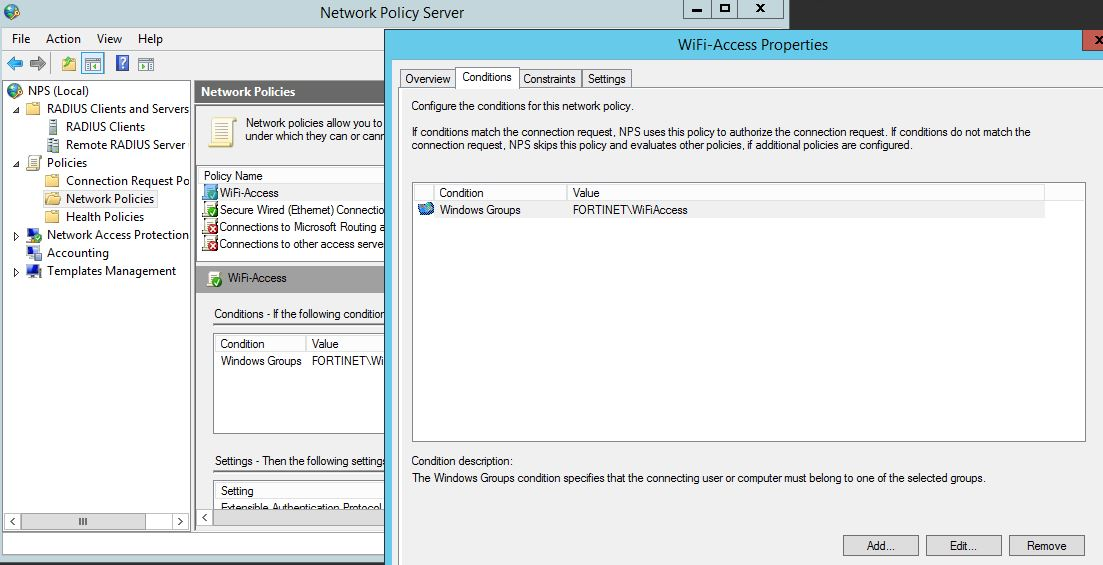Select the Connections to other access servers row
1103x565 pixels.
[293, 243]
